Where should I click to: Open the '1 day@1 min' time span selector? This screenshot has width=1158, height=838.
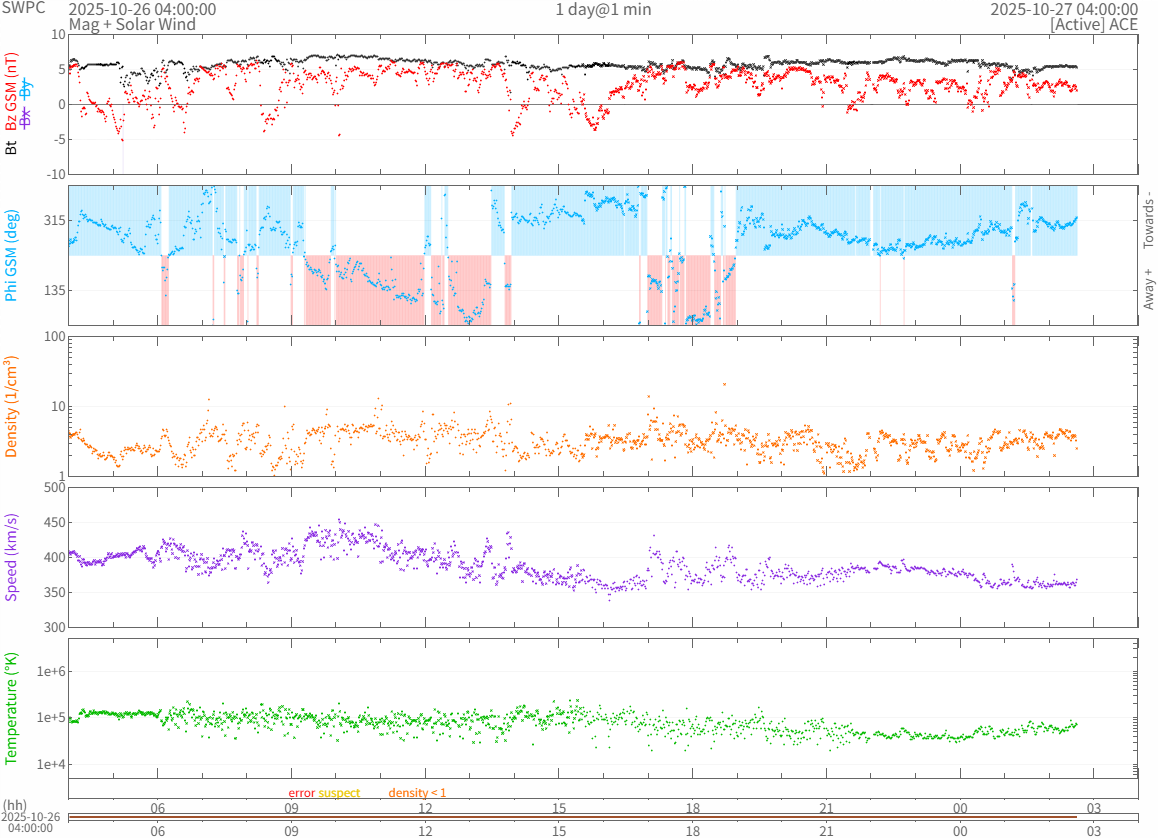[x=603, y=9]
